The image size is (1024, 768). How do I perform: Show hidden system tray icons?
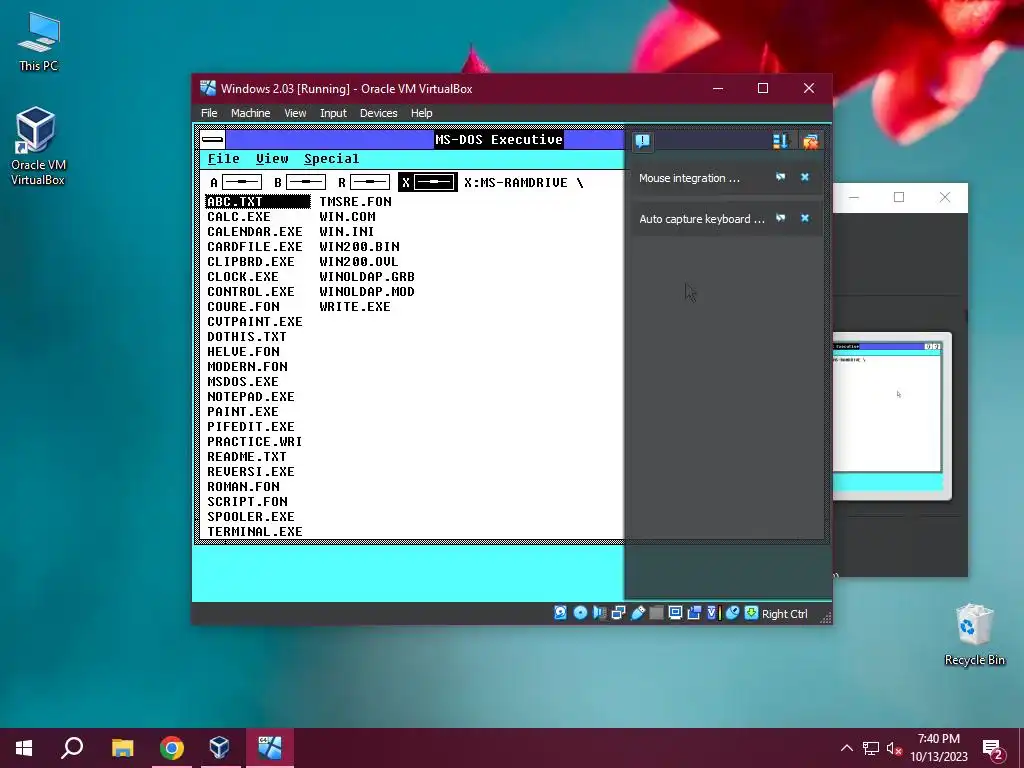[x=846, y=748]
